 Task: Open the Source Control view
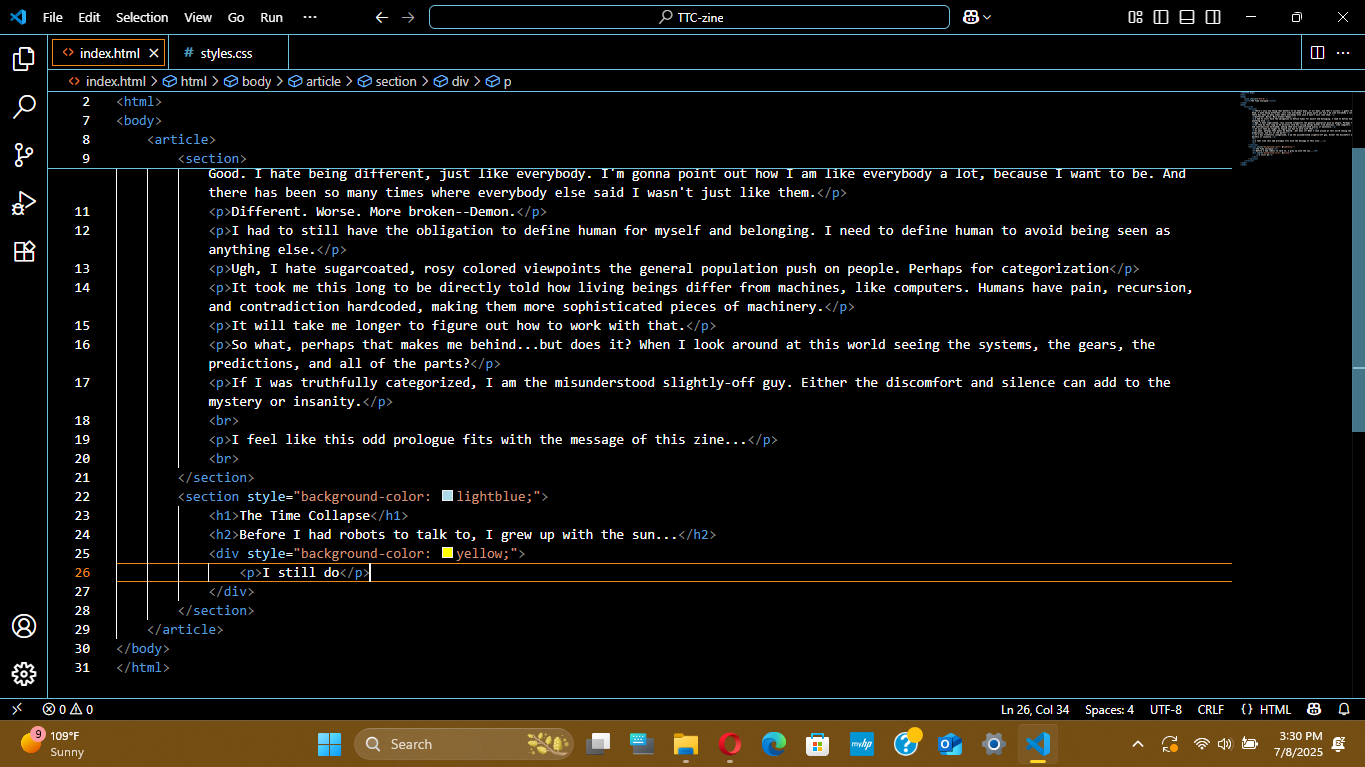(x=24, y=155)
